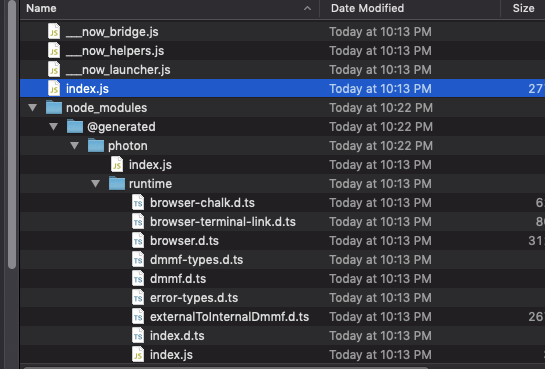The width and height of the screenshot is (545, 369).
Task: Click the date of @generated row
Action: coord(381,127)
